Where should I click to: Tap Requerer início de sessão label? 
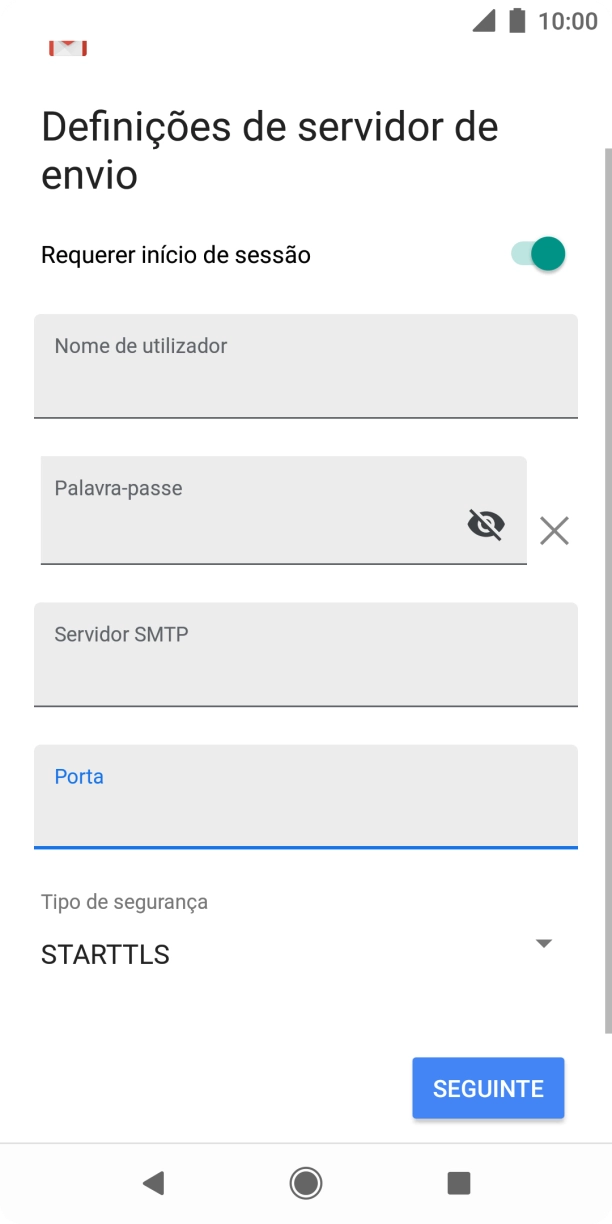click(174, 254)
